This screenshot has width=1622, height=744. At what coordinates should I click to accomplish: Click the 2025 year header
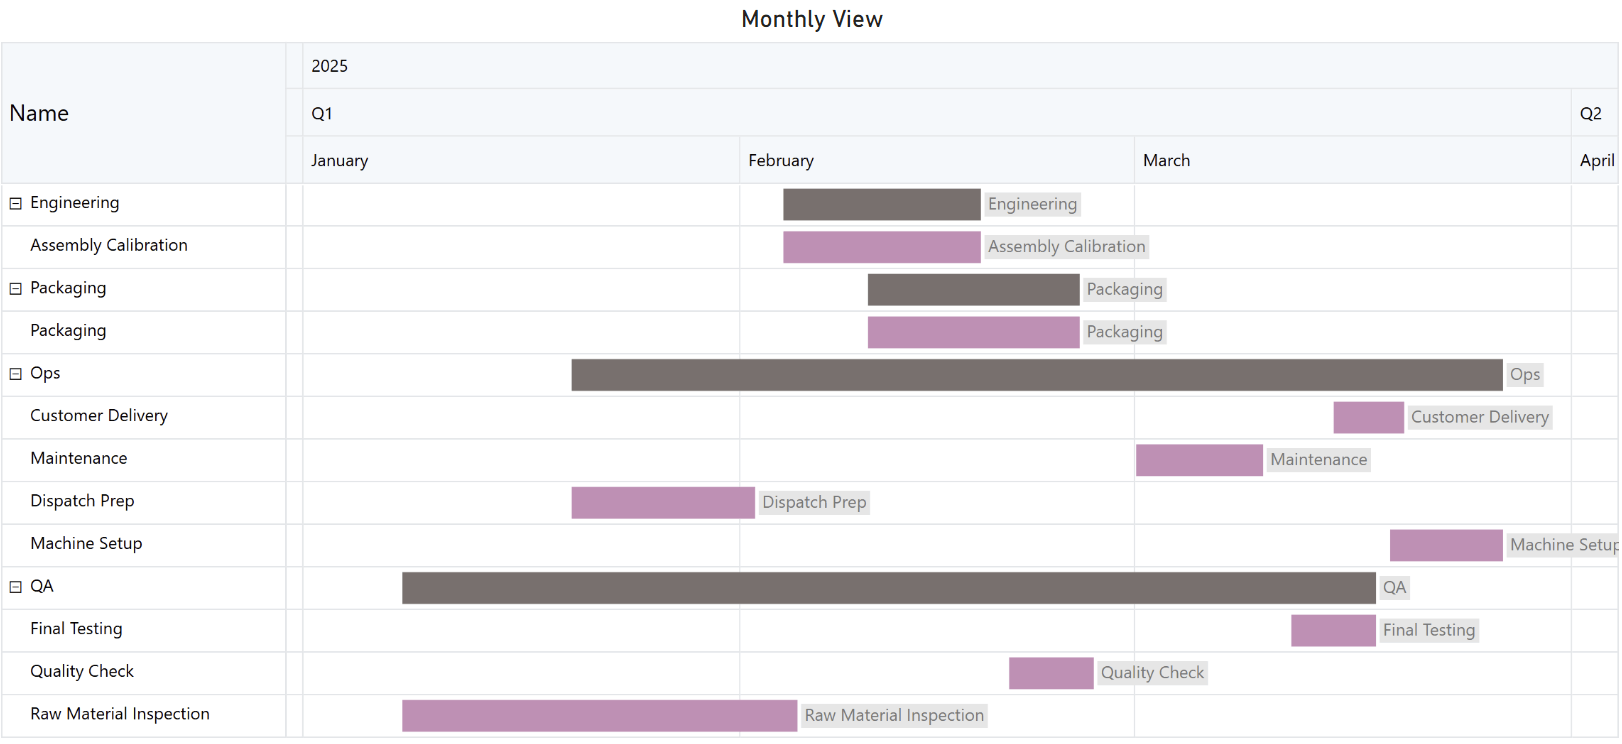pos(330,67)
